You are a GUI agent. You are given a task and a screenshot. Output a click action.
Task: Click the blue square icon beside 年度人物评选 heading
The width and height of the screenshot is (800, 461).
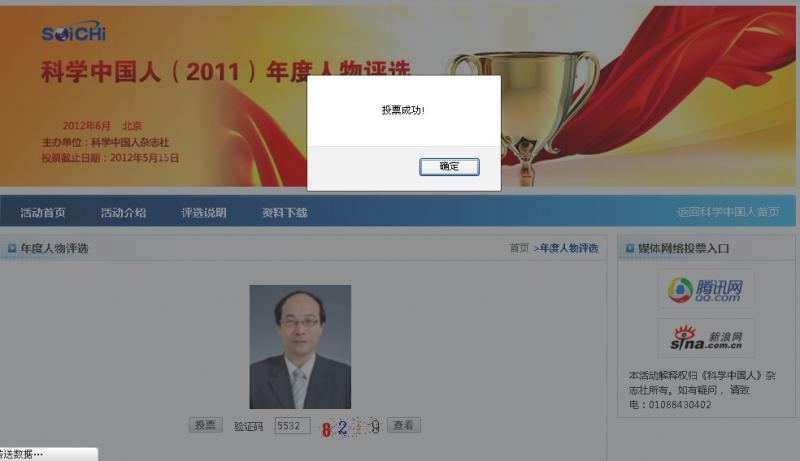point(12,248)
